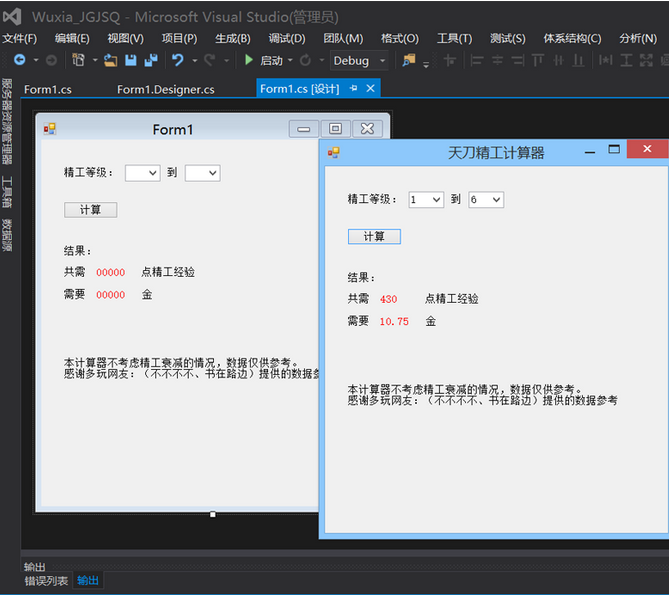Click the Align Bottoms layout icon
The height and width of the screenshot is (595, 669).
pyautogui.click(x=578, y=60)
